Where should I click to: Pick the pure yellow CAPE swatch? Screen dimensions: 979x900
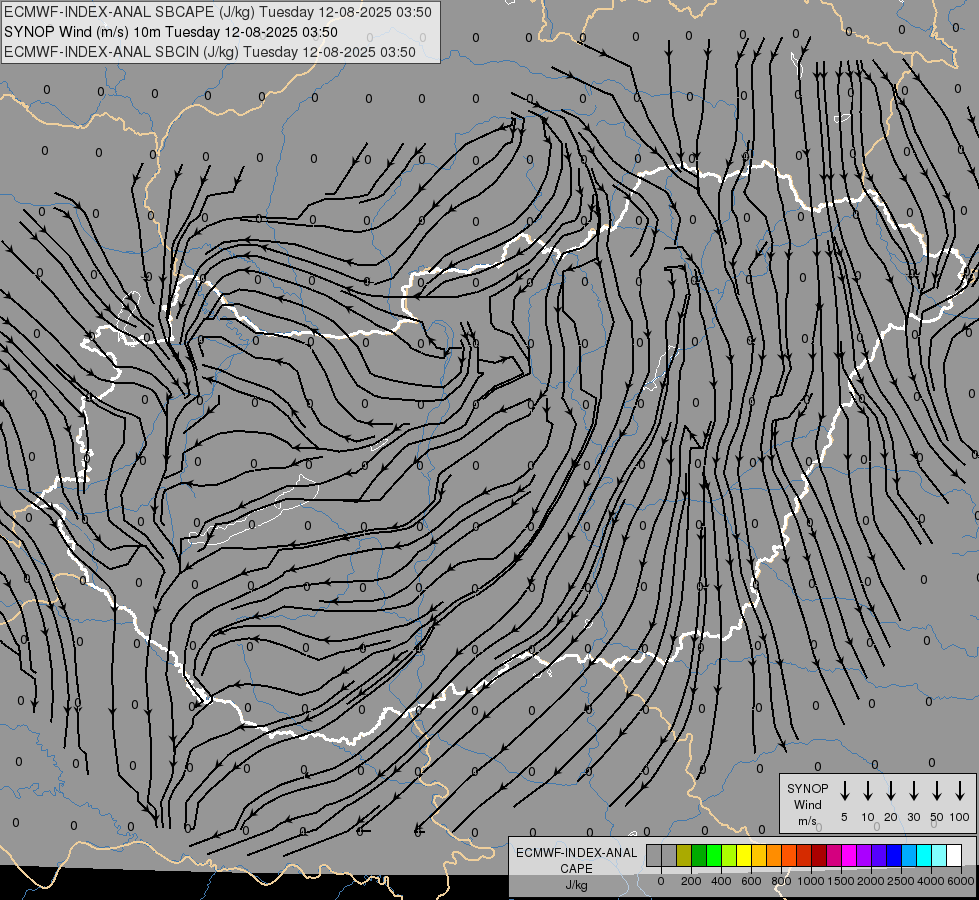click(744, 855)
